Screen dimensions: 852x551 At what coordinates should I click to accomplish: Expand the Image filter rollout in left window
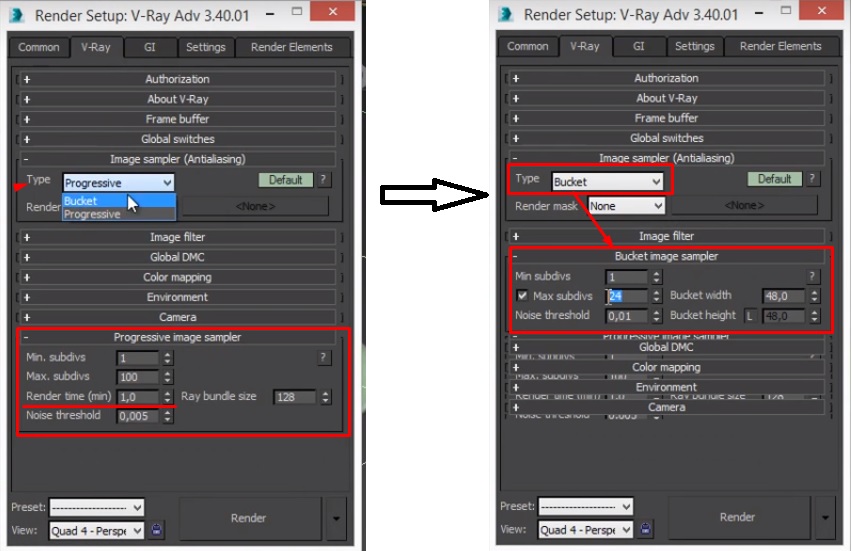178,237
